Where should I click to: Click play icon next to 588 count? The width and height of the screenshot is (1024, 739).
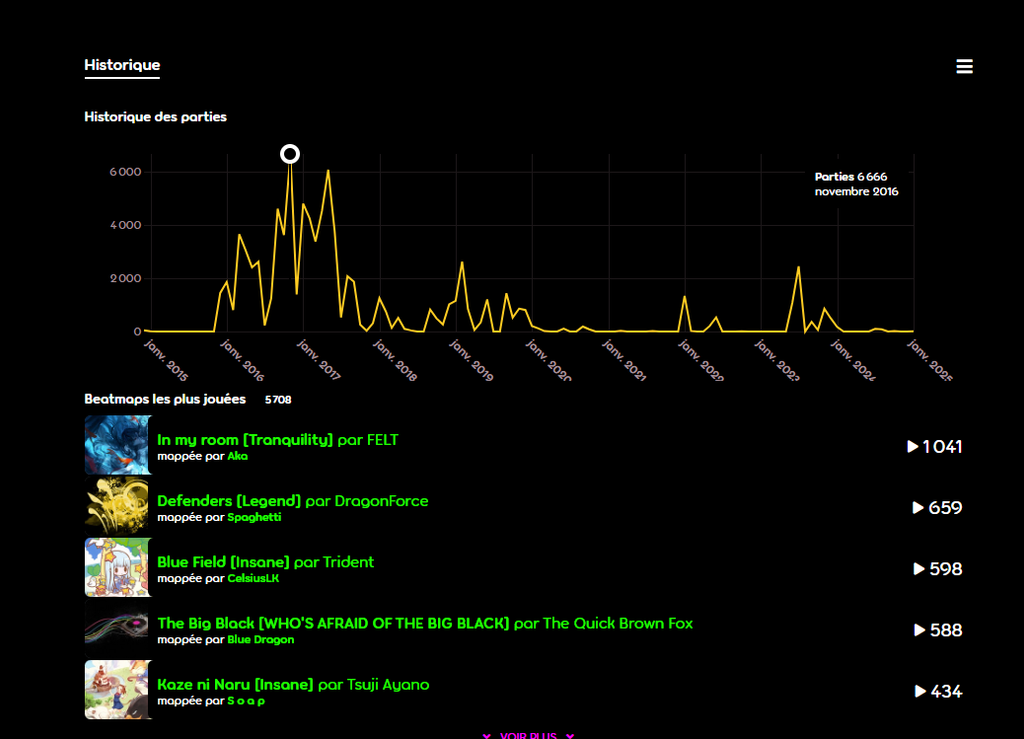pyautogui.click(x=919, y=630)
